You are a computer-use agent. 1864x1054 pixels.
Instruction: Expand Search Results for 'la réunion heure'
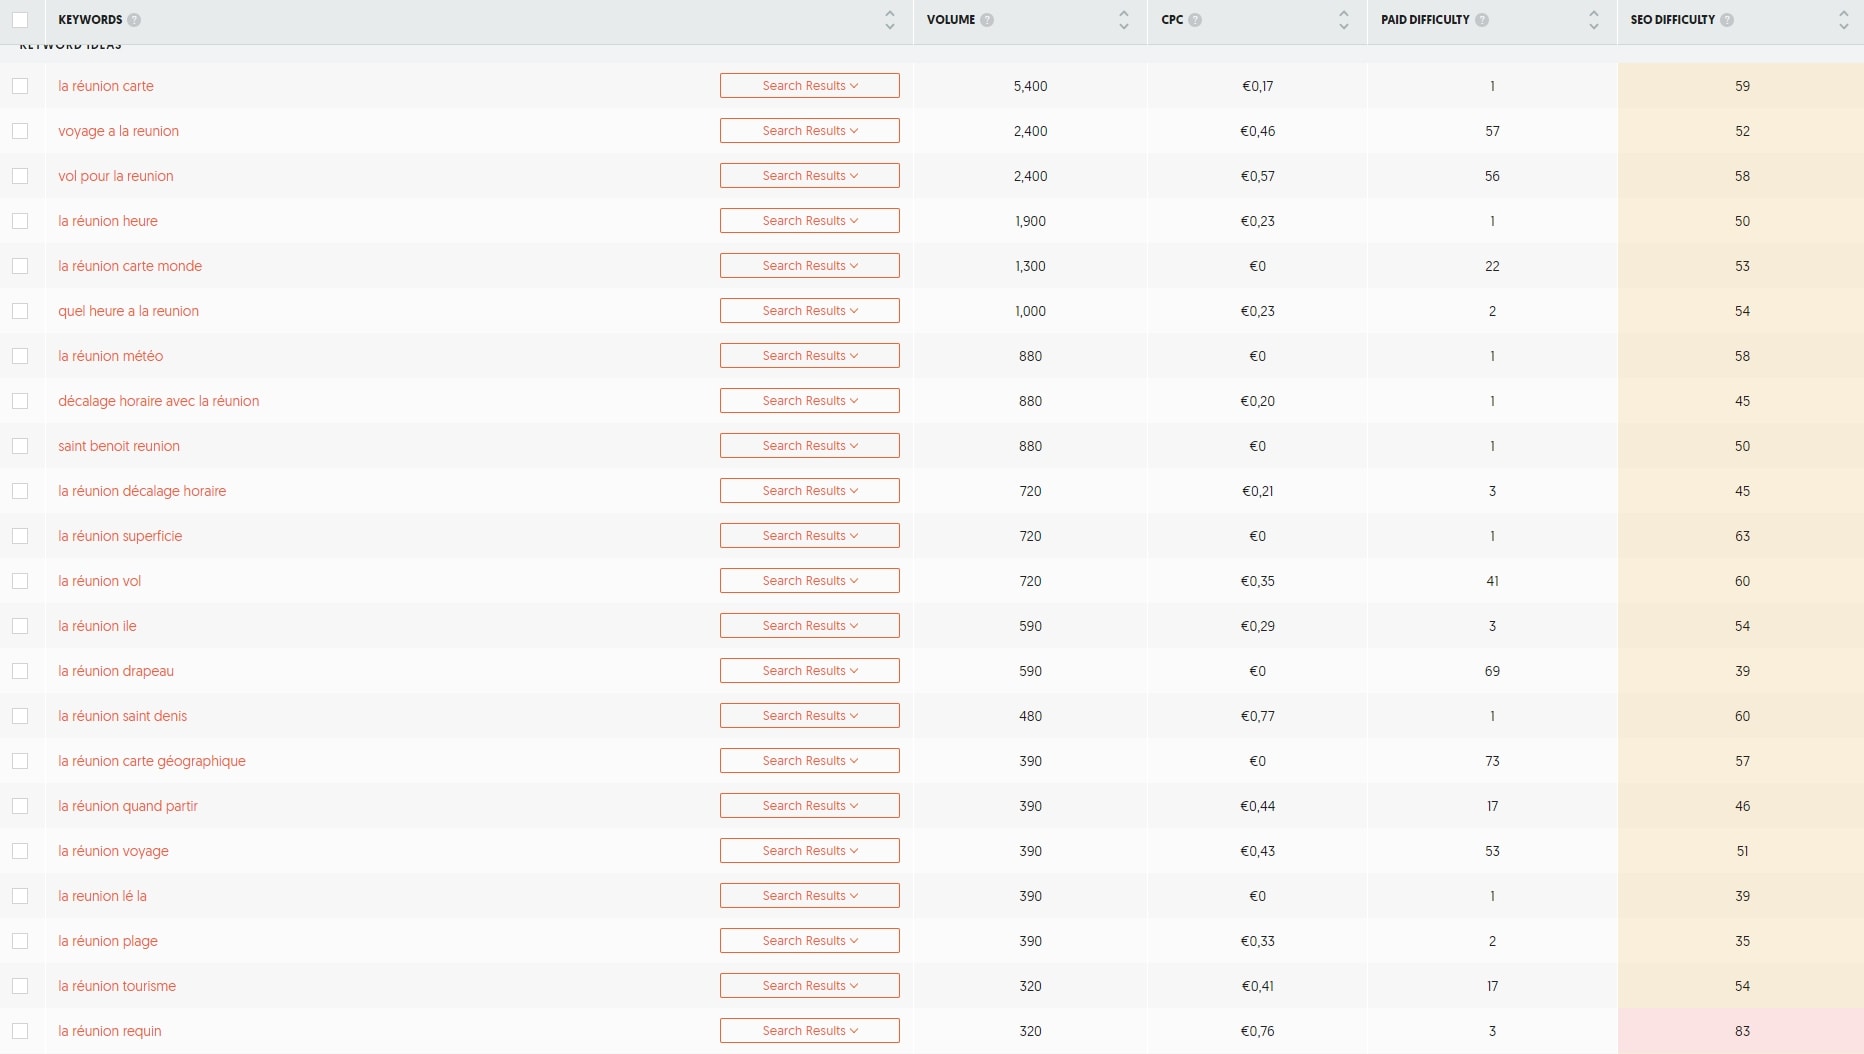(x=809, y=221)
